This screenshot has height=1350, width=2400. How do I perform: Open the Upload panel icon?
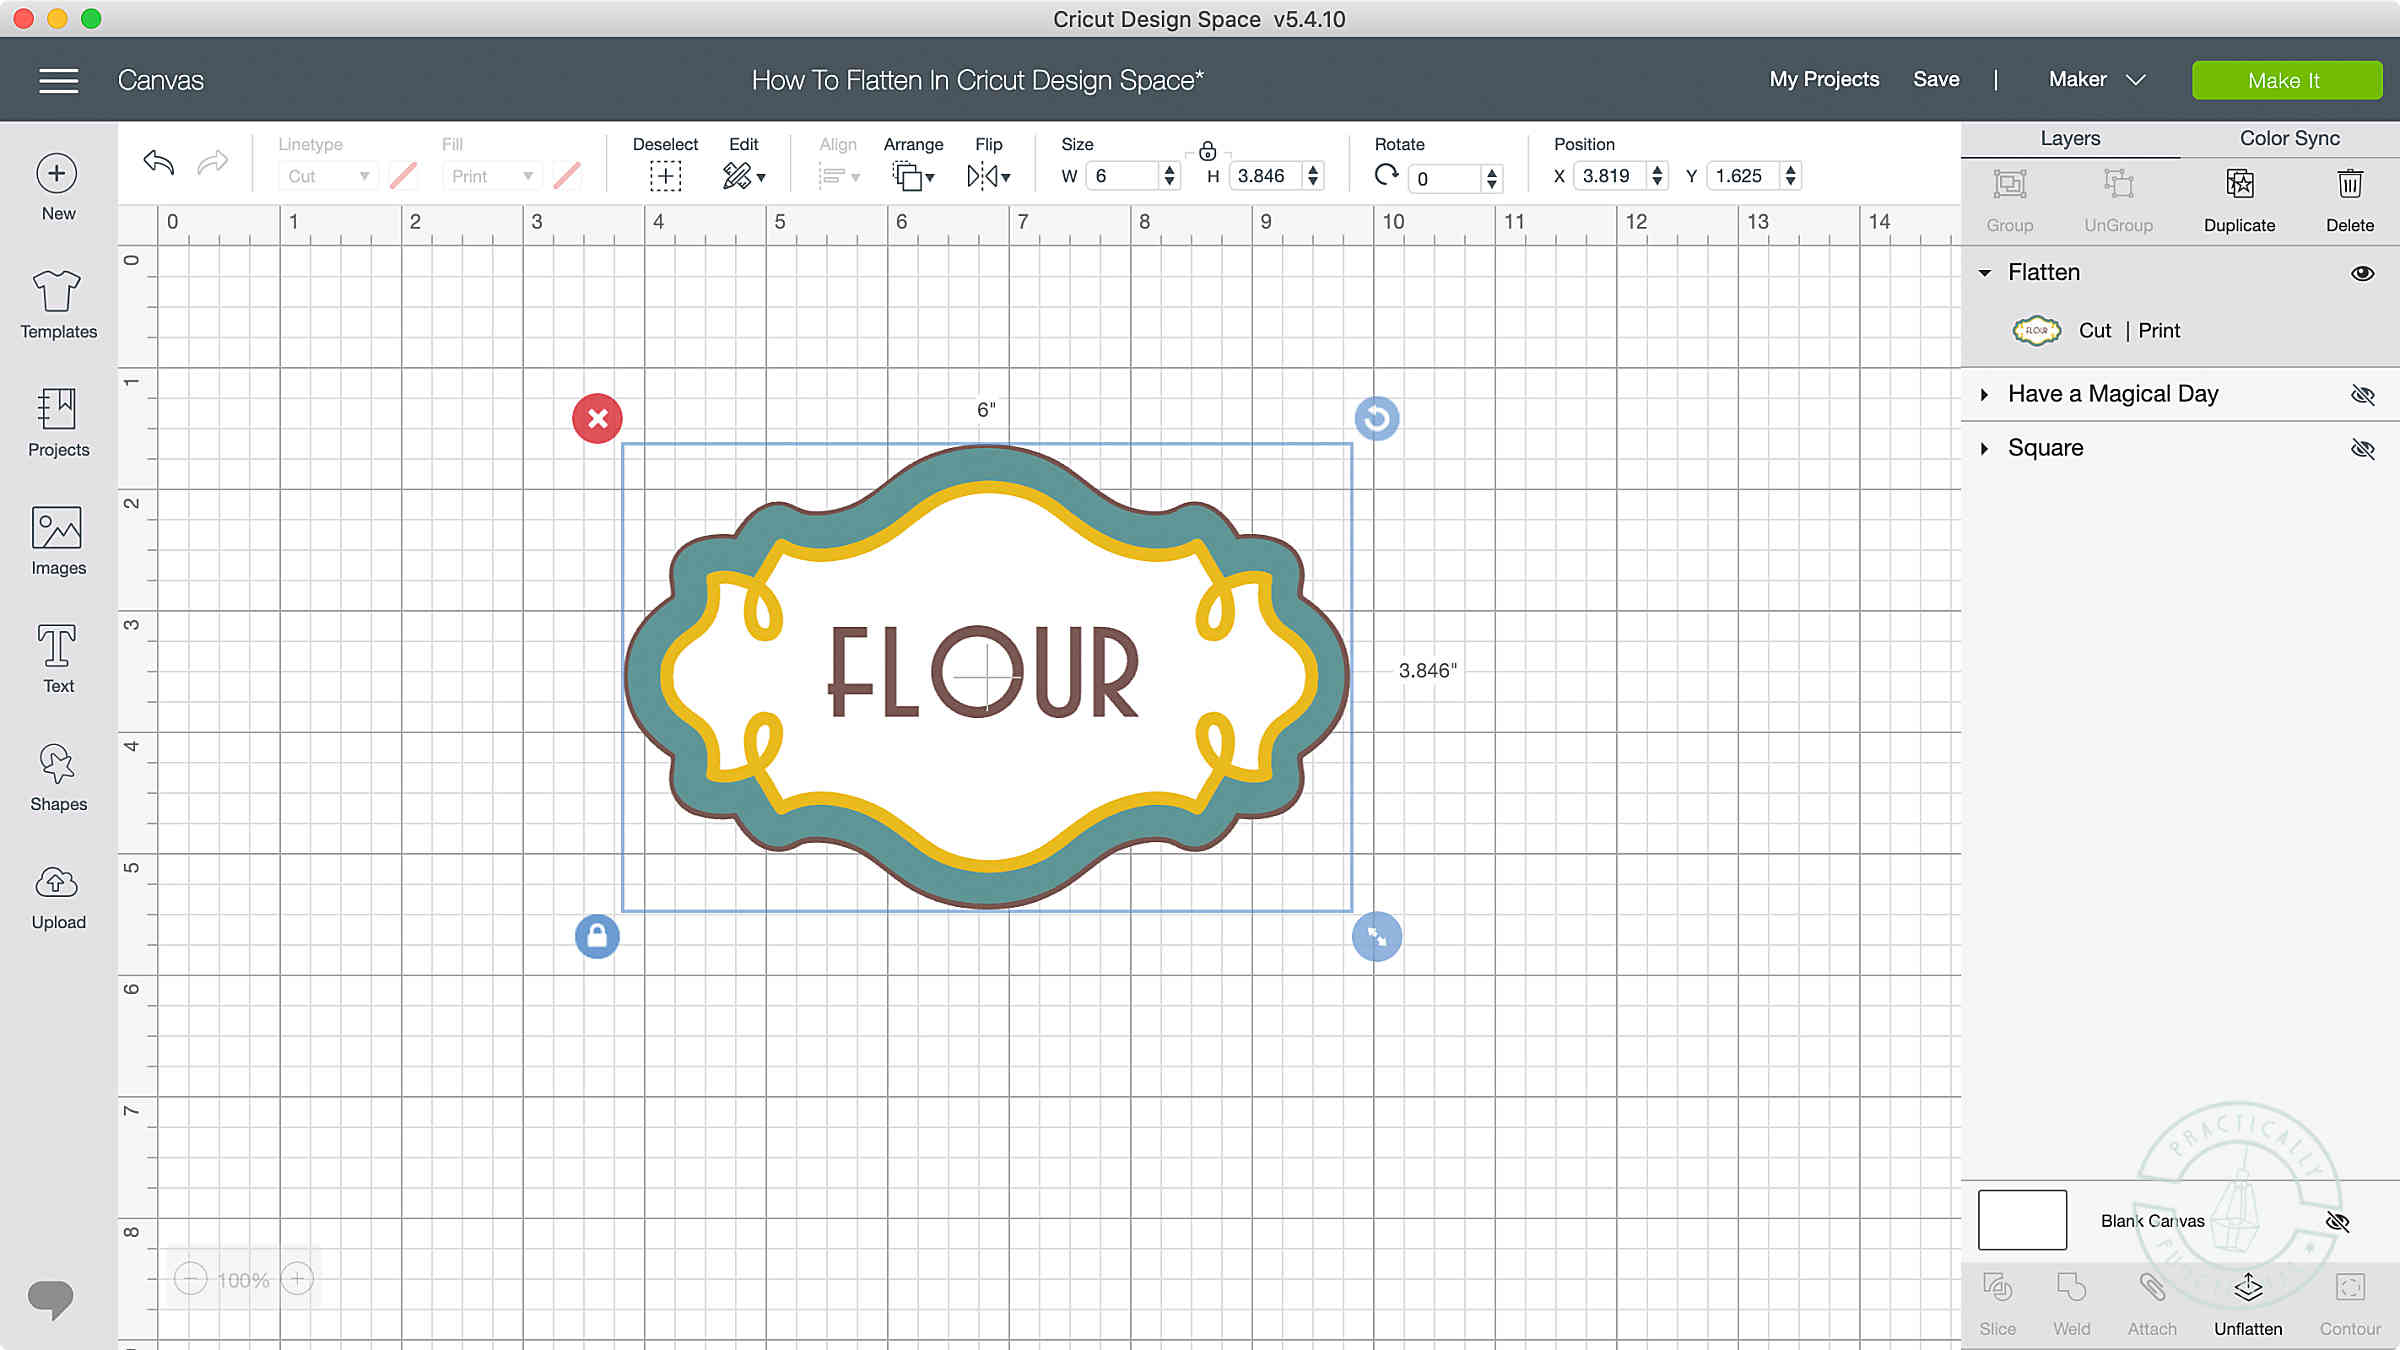(x=57, y=884)
